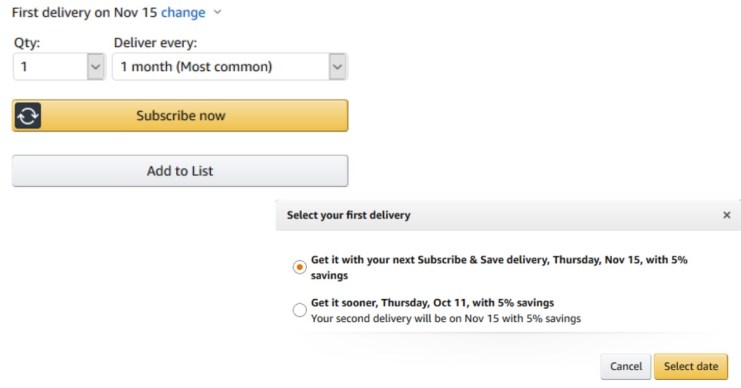Click the Qty dropdown arrow
This screenshot has width=741, height=388.
click(95, 67)
